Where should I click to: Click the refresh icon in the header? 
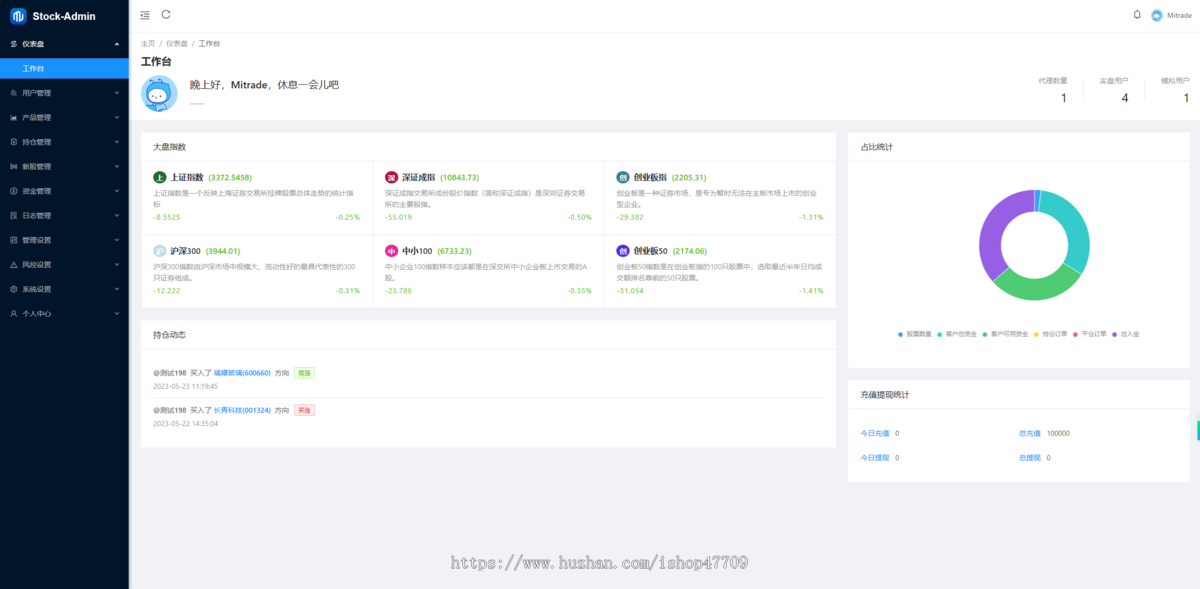pyautogui.click(x=166, y=15)
